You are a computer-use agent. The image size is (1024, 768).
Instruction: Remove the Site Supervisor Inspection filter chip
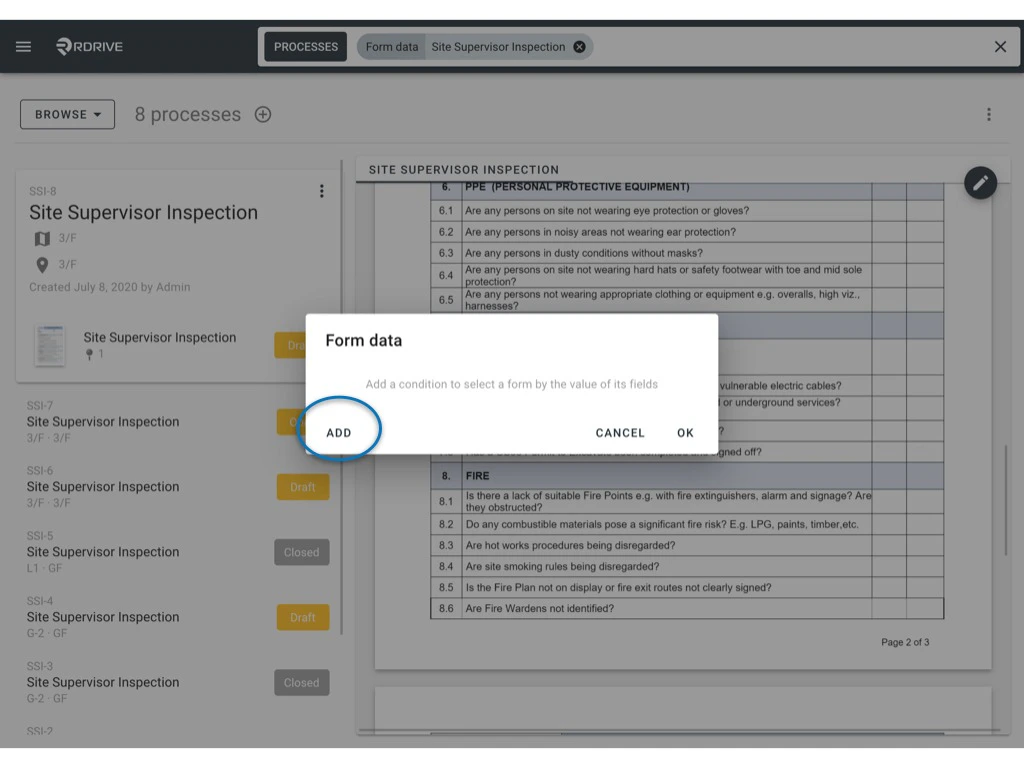point(578,46)
